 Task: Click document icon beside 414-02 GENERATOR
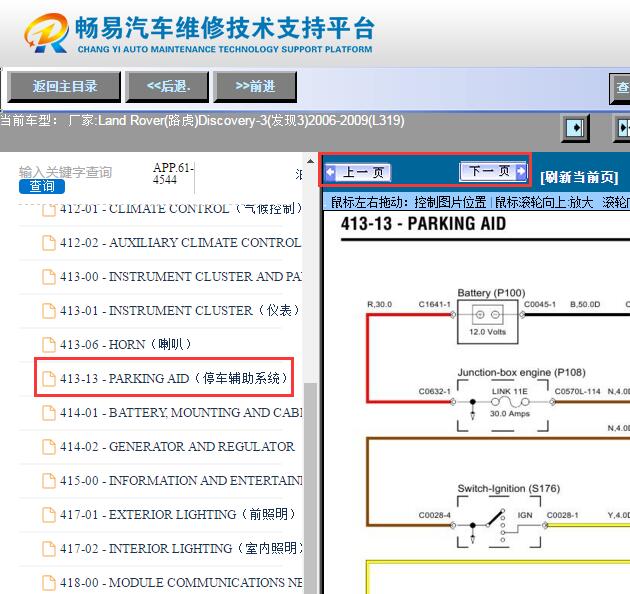tap(49, 447)
